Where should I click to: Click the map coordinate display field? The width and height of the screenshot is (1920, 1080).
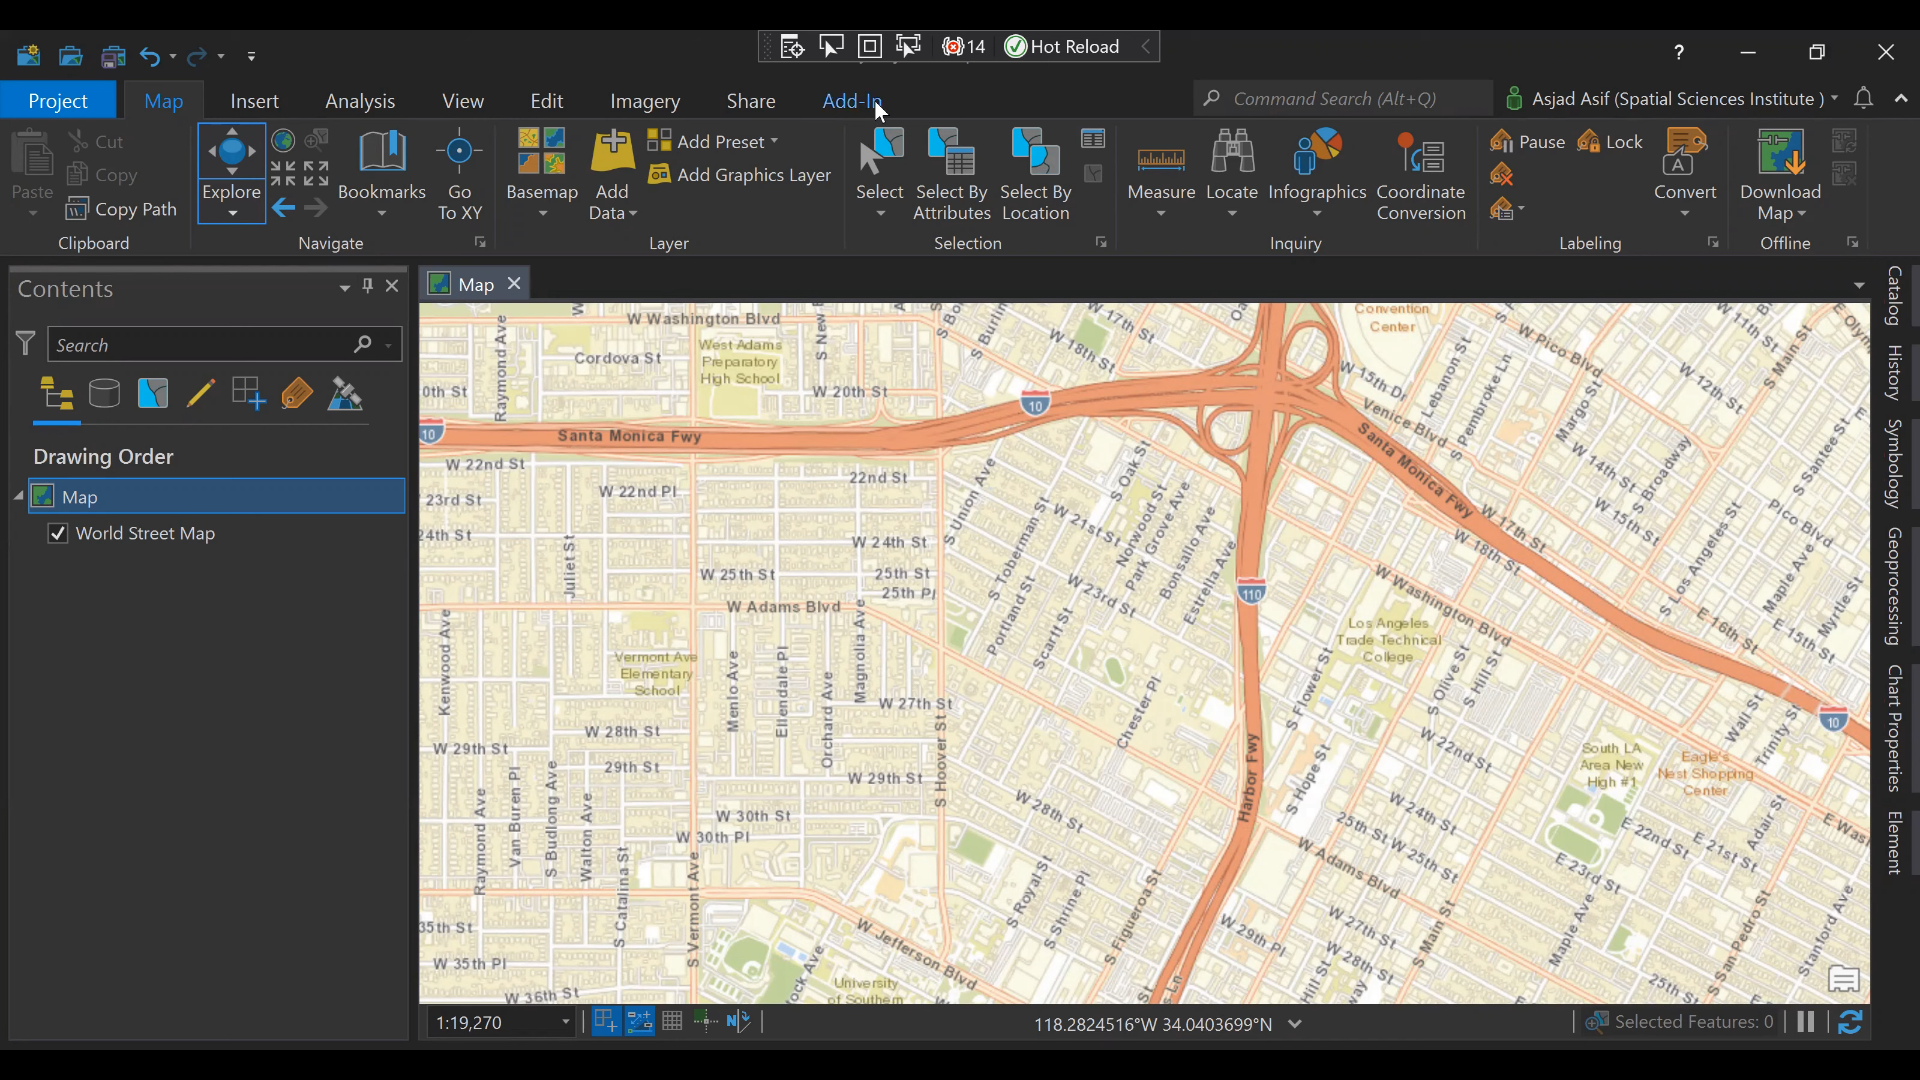(x=1154, y=1023)
